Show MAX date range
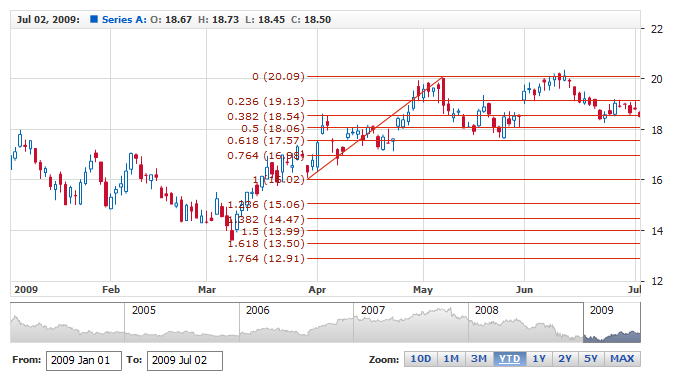Screen dimensions: 700x380 (x=622, y=359)
